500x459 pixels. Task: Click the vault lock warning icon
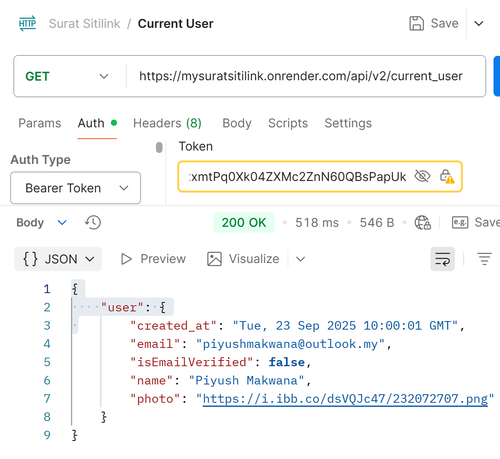447,176
